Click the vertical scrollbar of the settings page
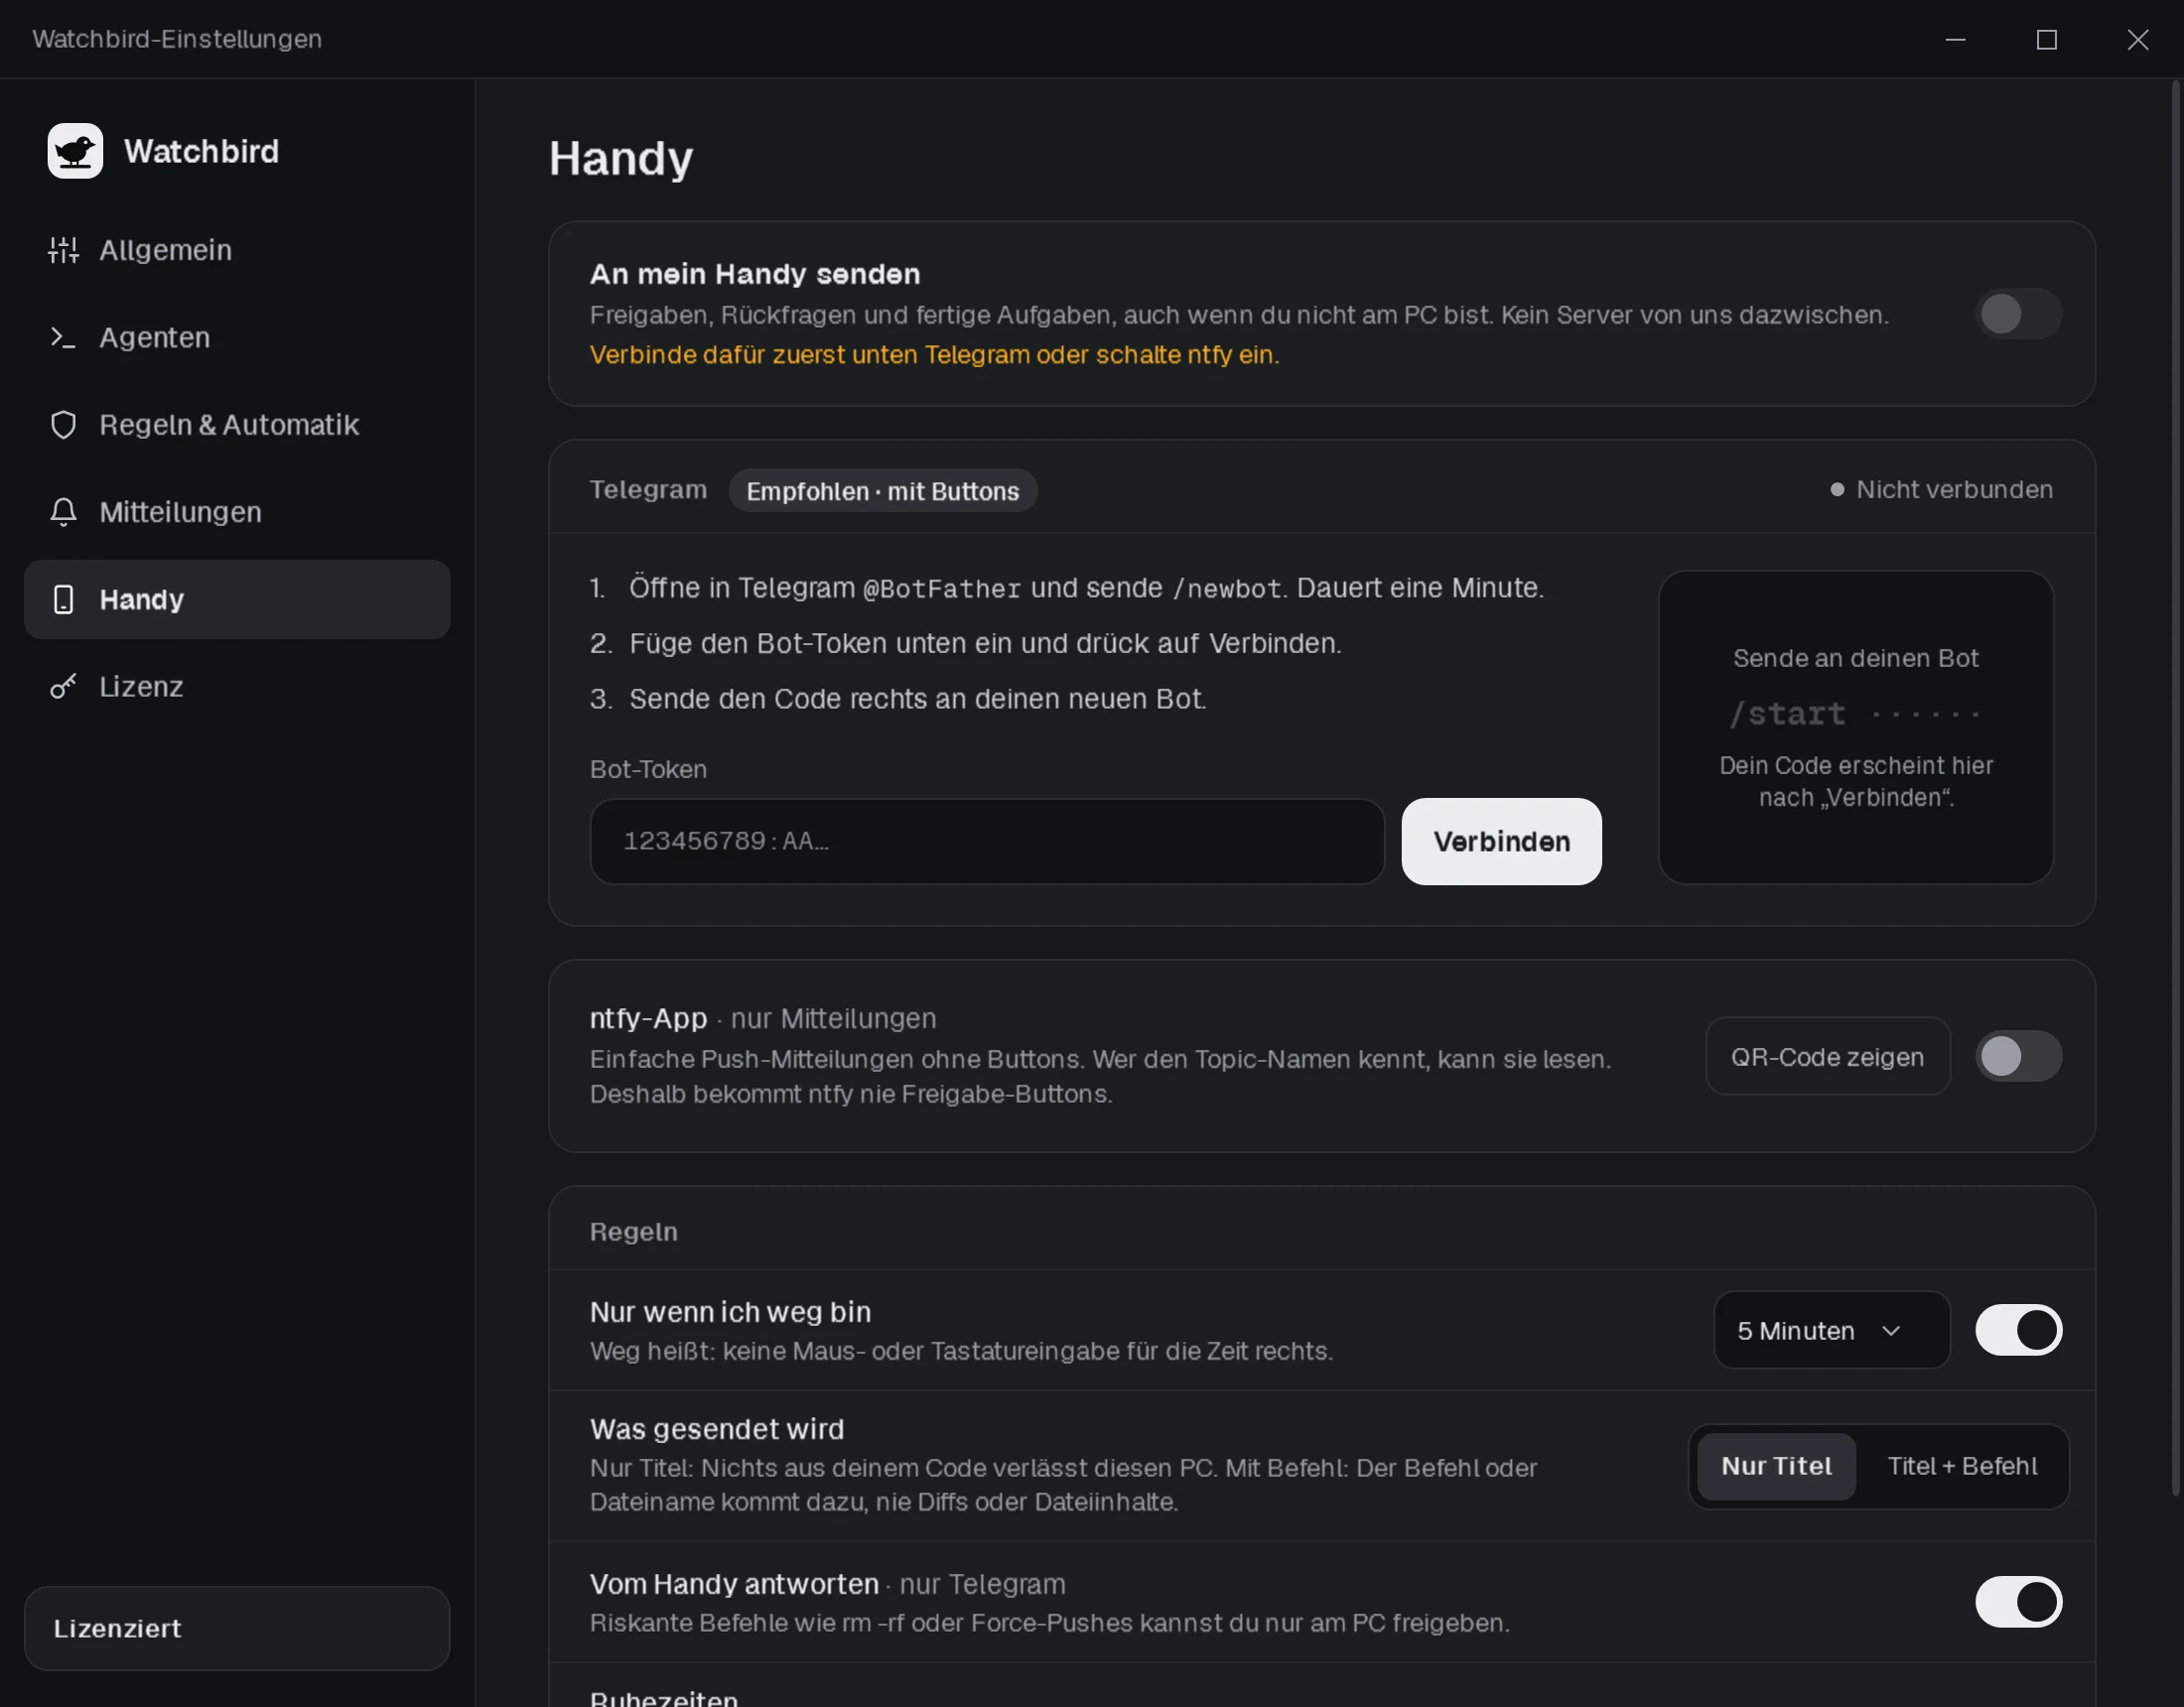2184x1707 pixels. [x=2175, y=790]
